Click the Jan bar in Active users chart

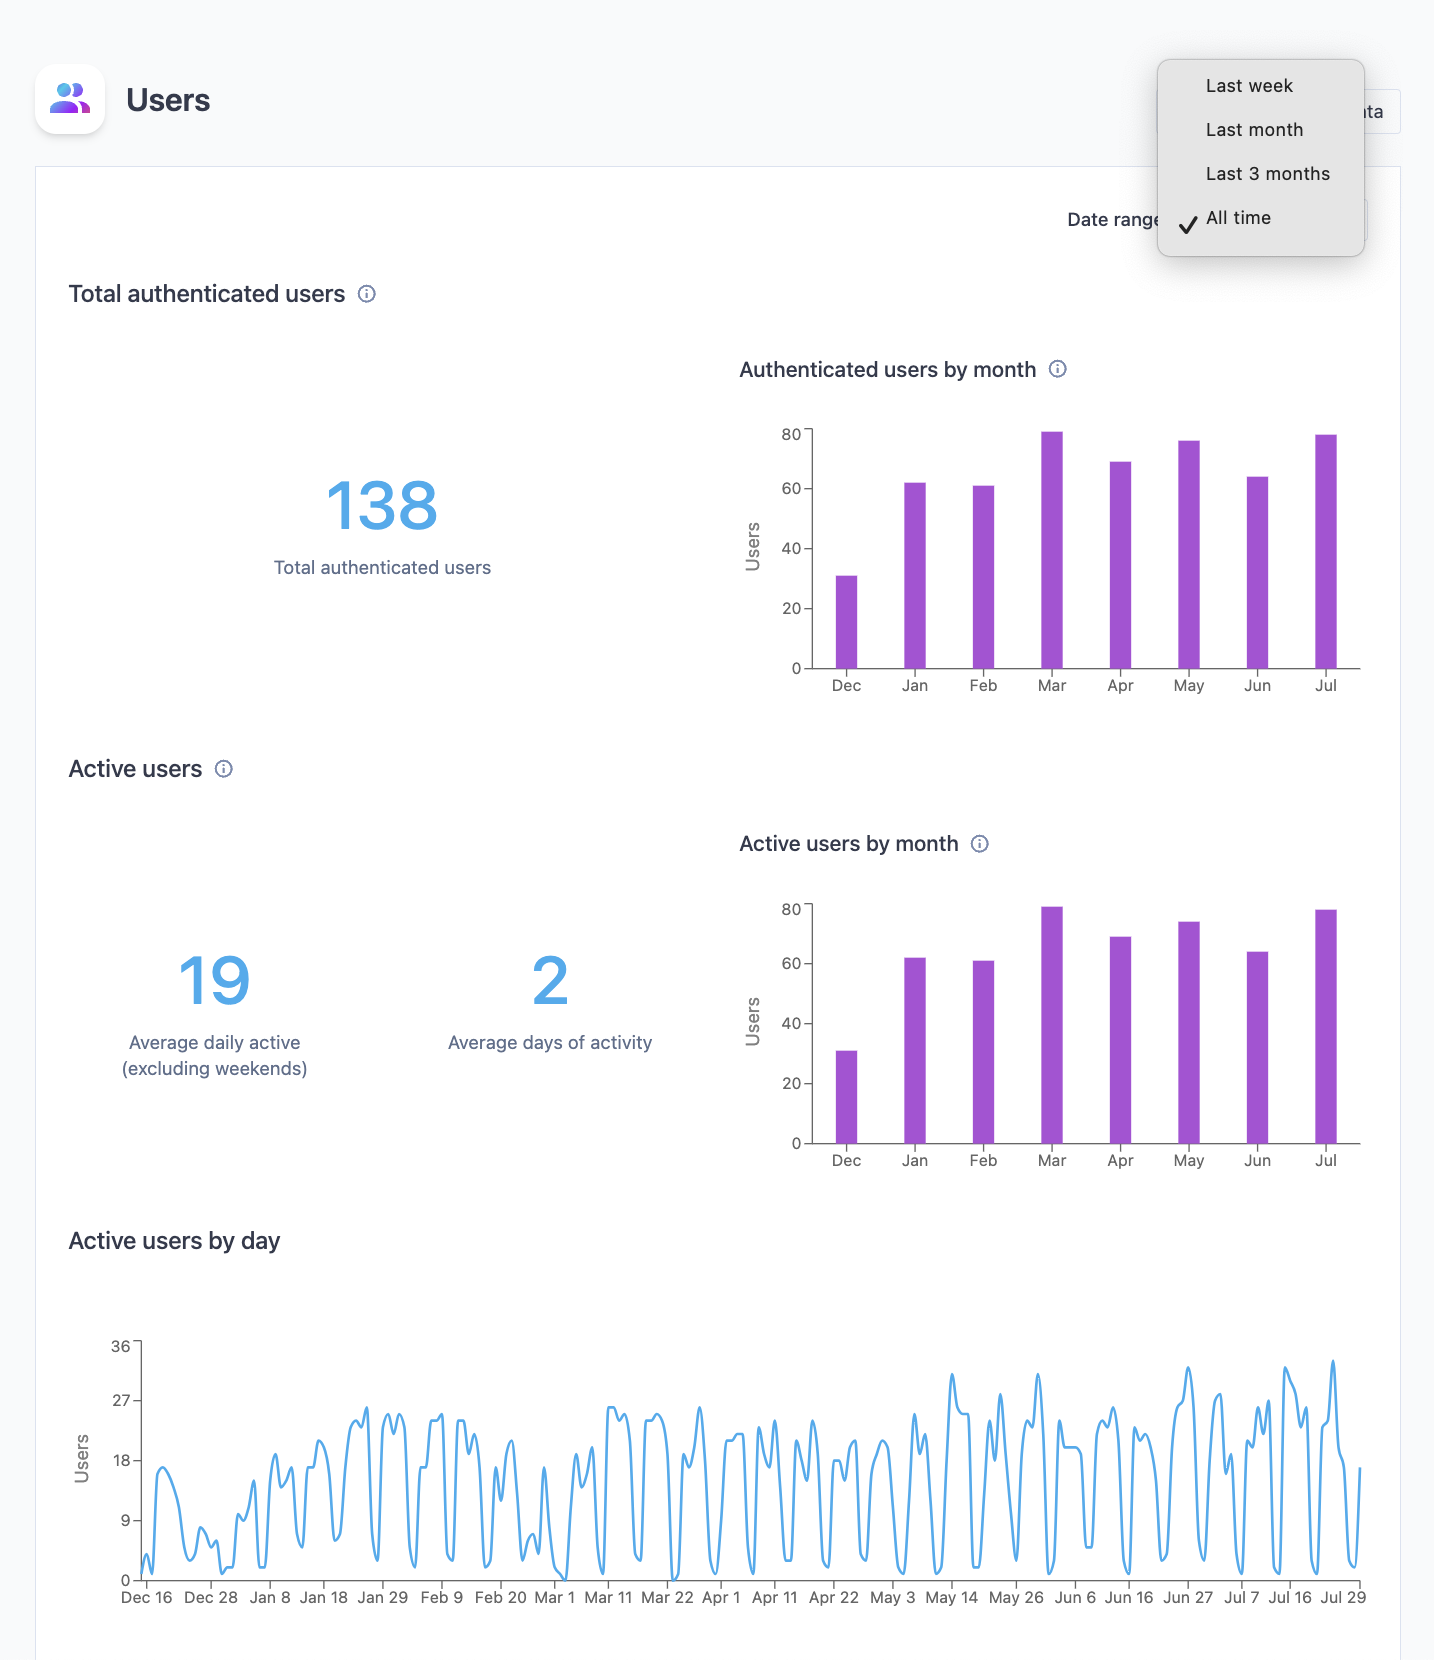(x=915, y=1050)
